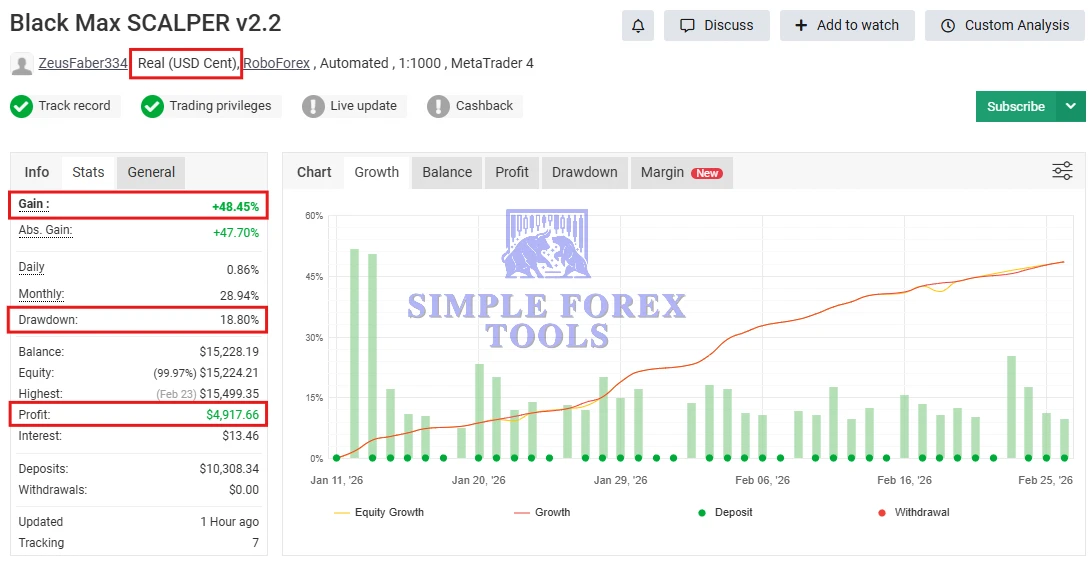Toggle Deposit legend entry
The width and height of the screenshot is (1092, 562).
coord(725,513)
